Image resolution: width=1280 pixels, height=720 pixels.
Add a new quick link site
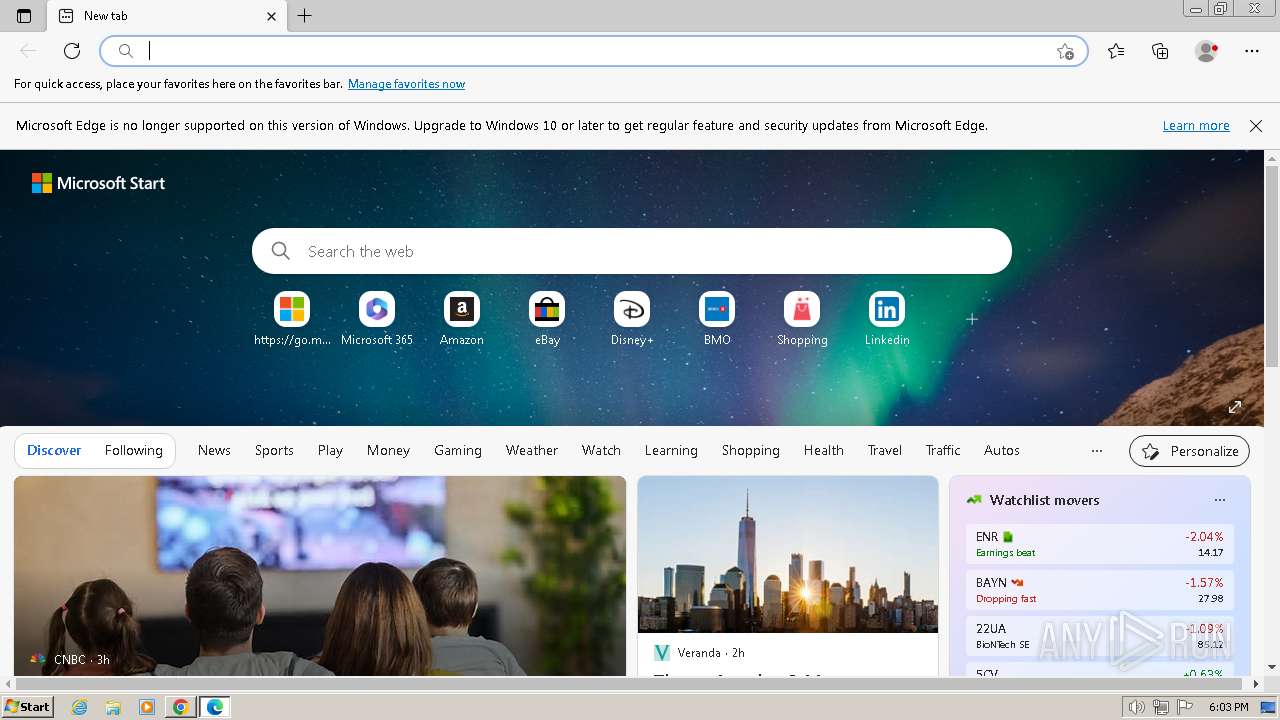pos(971,319)
